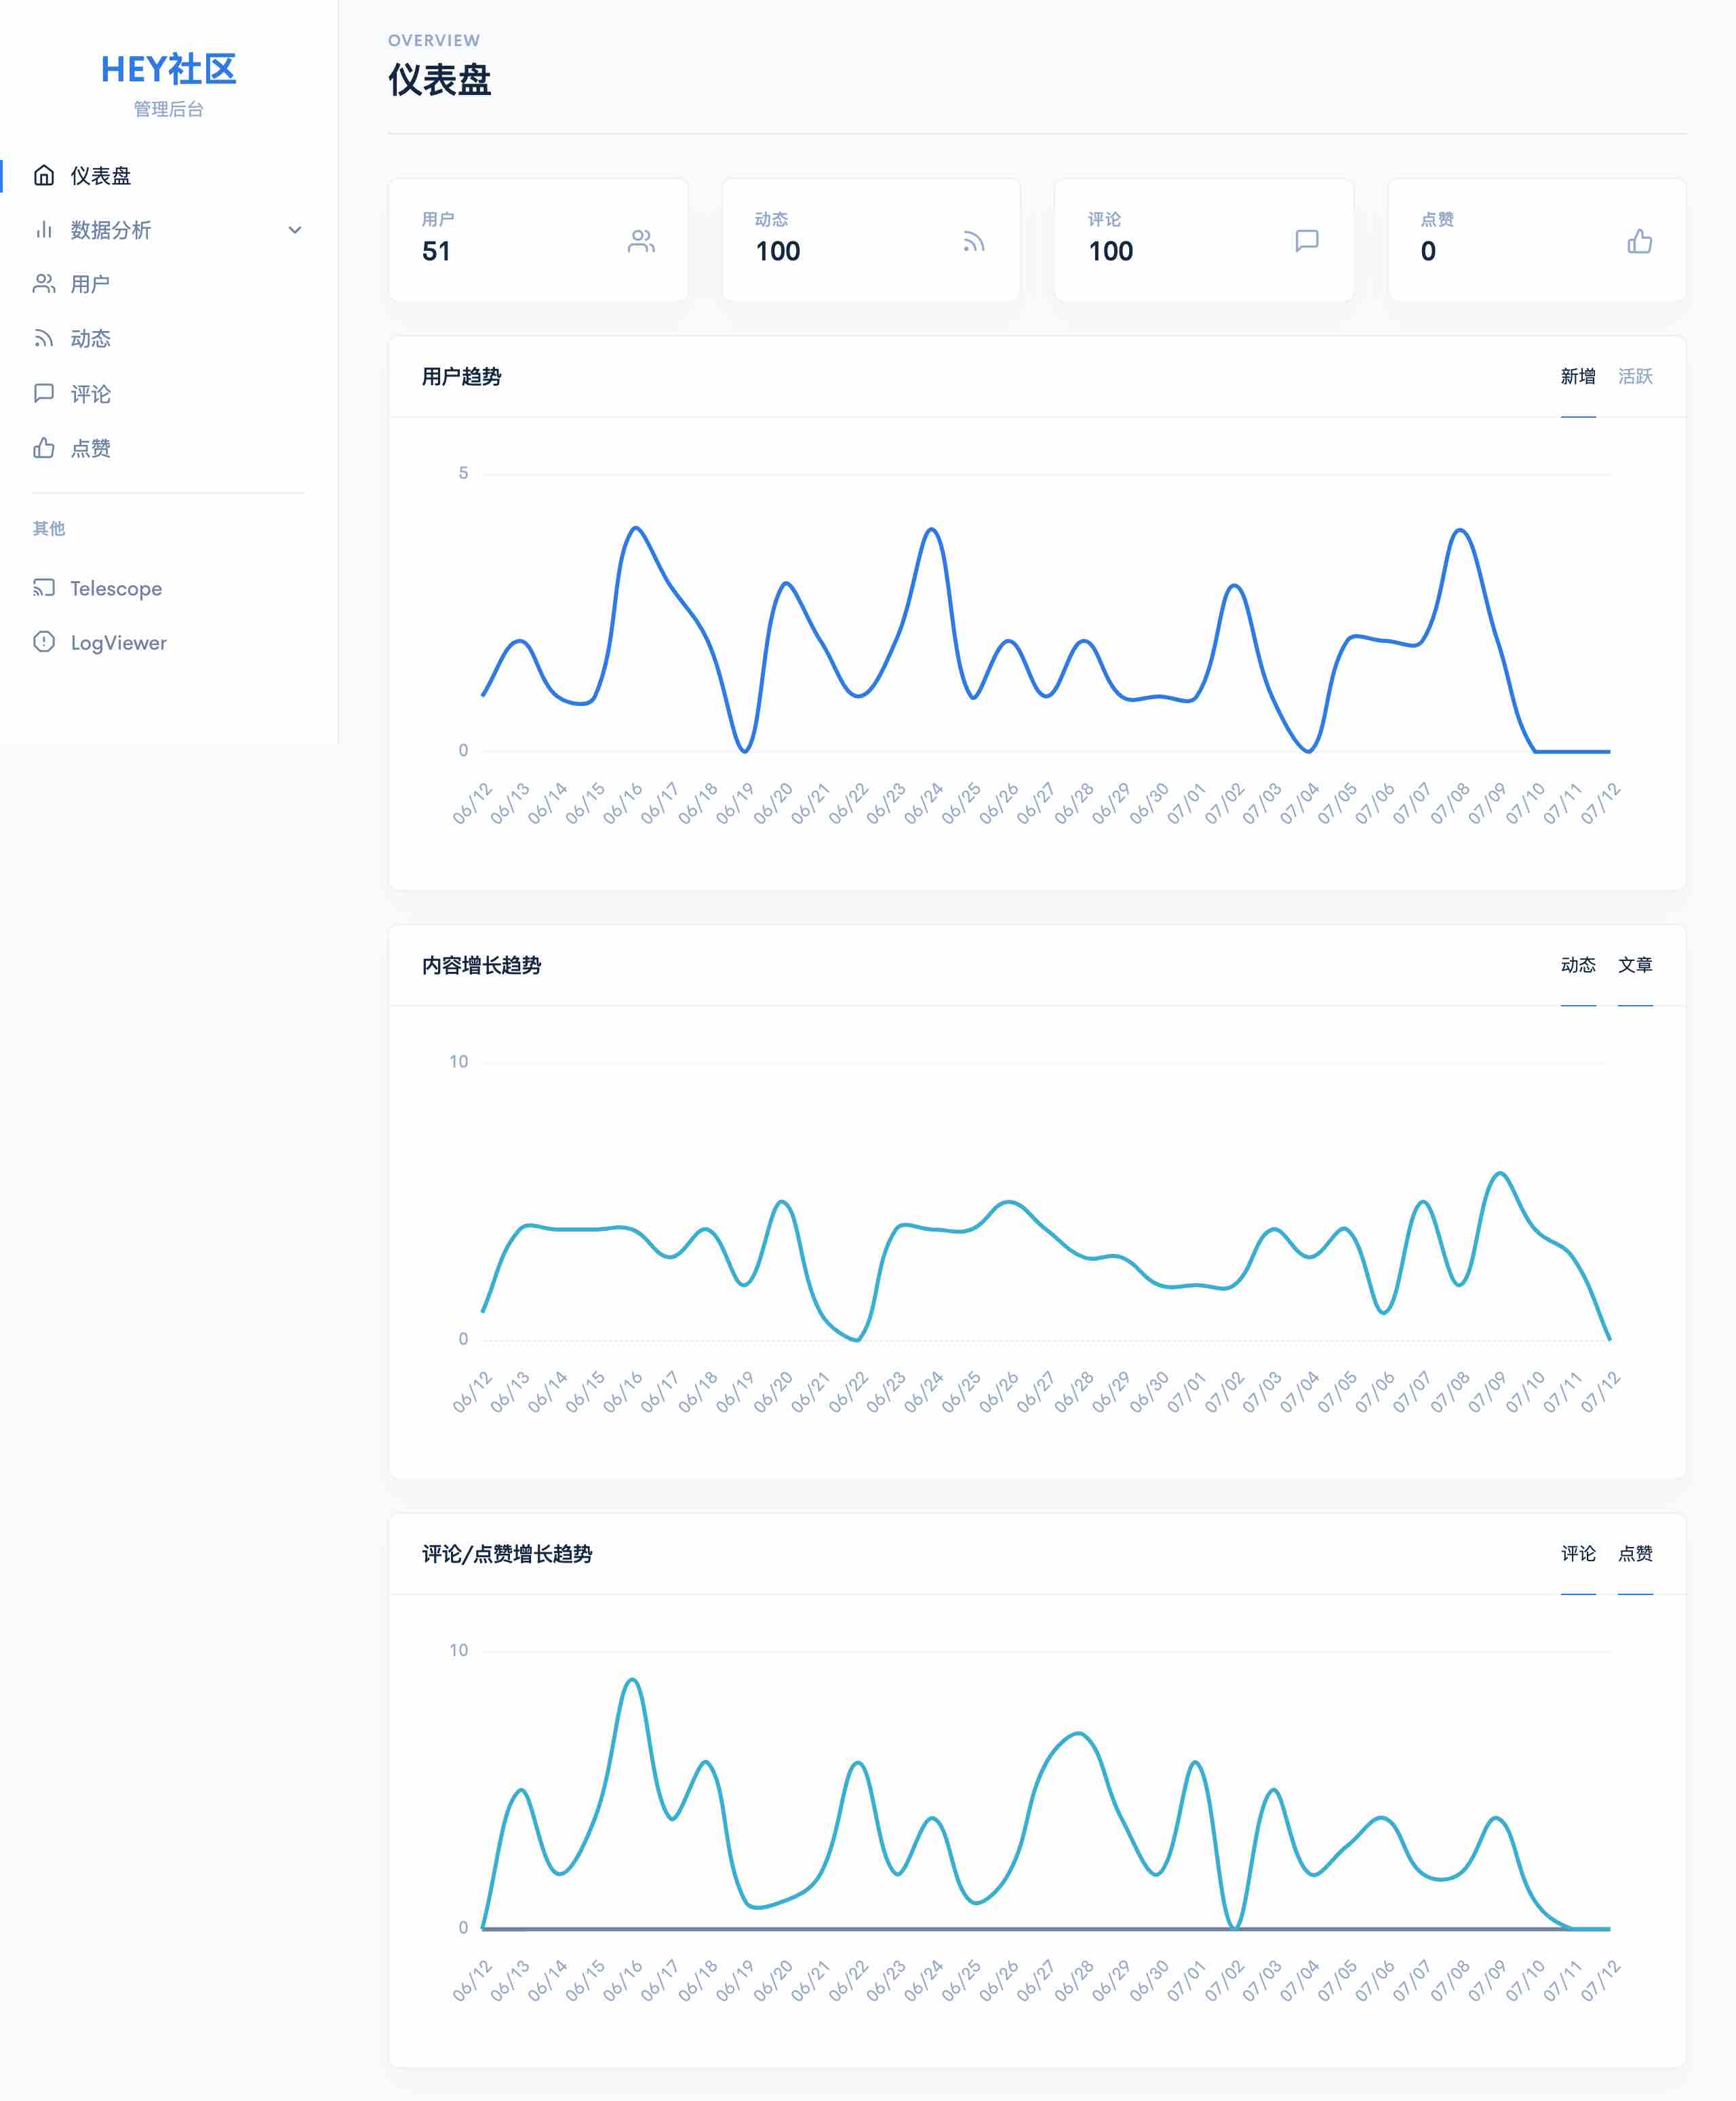Expand the 数据分析 chevron arrow
The image size is (1736, 2101).
pyautogui.click(x=295, y=230)
